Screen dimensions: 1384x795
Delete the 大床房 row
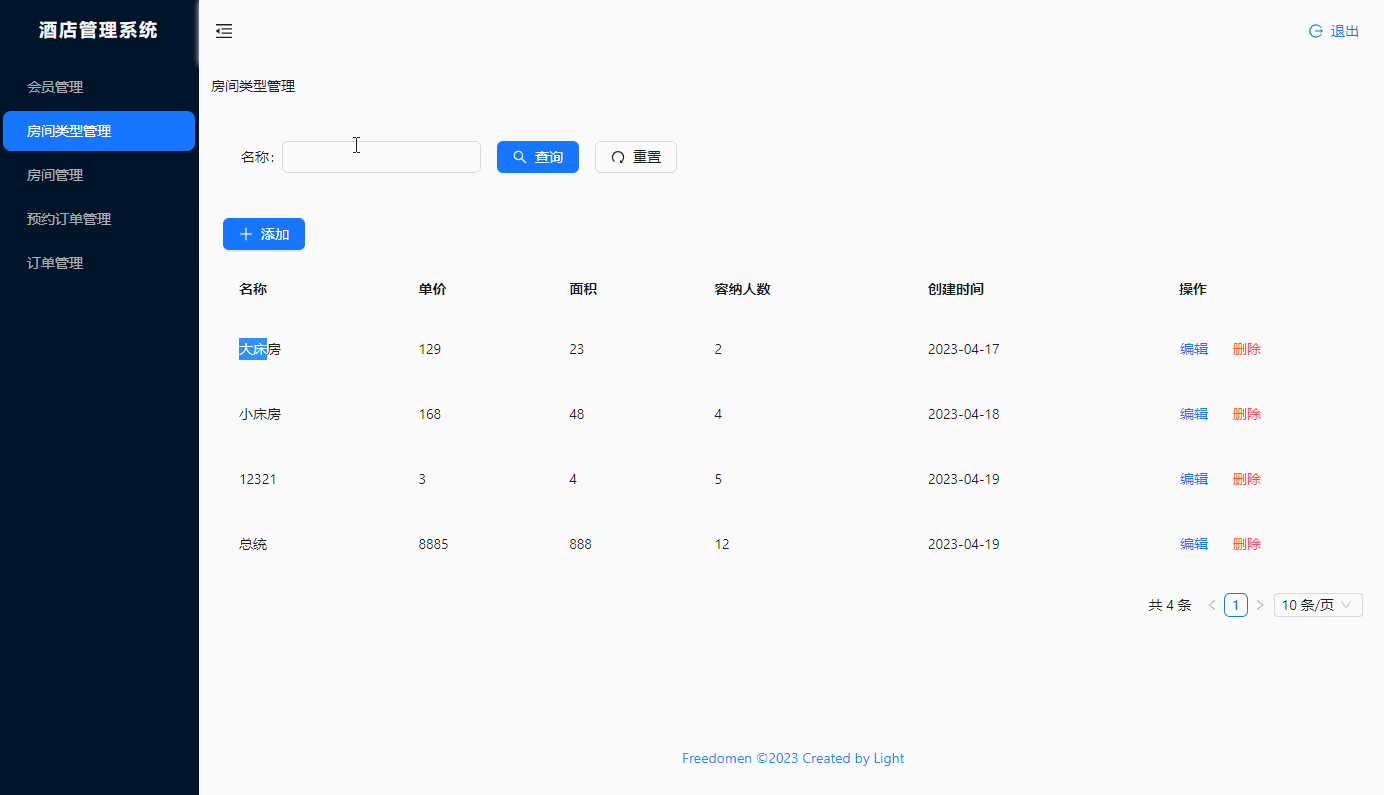[x=1247, y=349]
